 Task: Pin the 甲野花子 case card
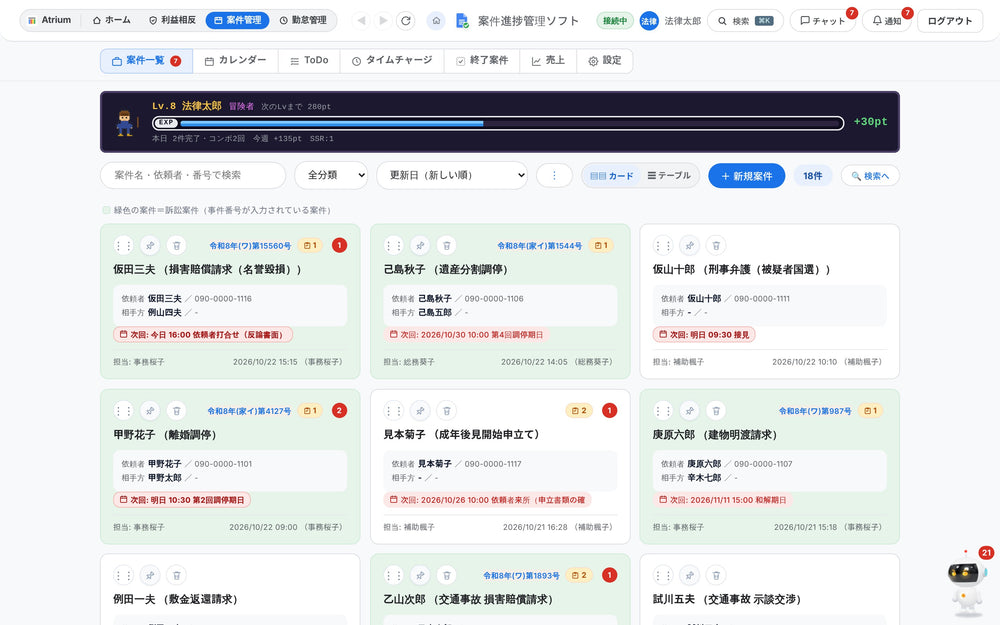tap(150, 411)
